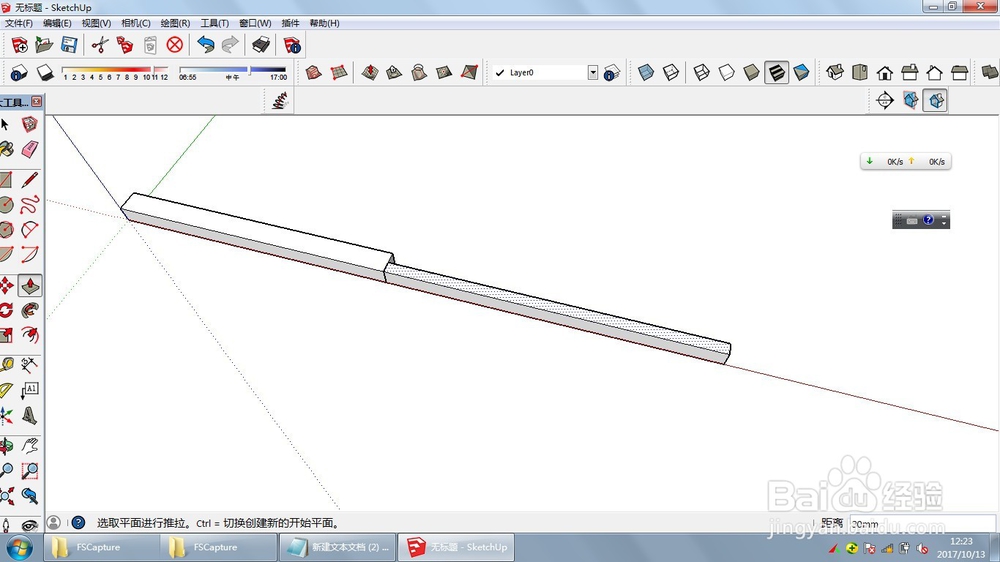Click the spring plugin icon
The width and height of the screenshot is (1000, 562).
(279, 101)
